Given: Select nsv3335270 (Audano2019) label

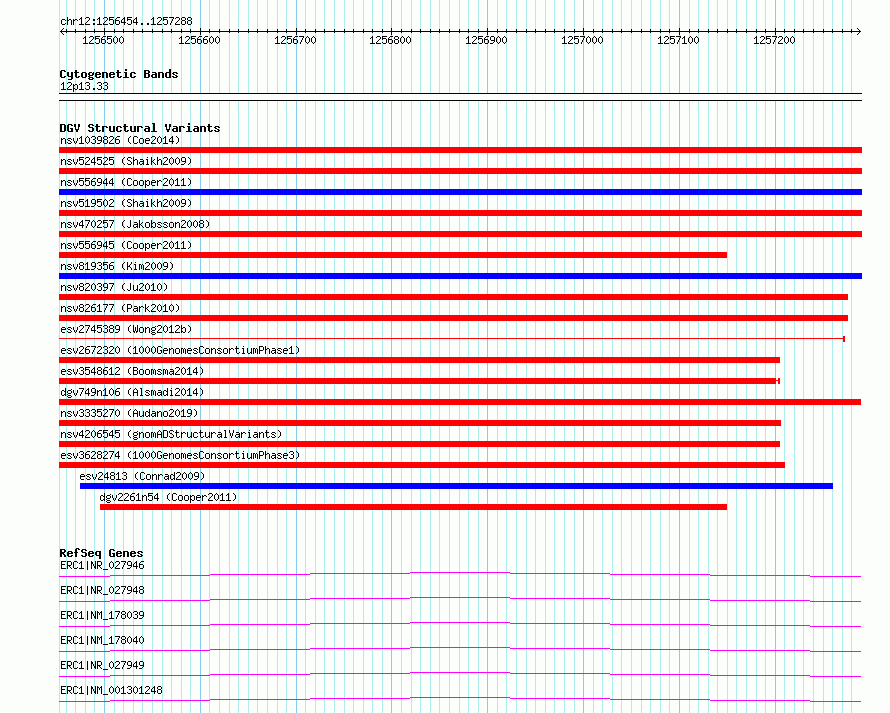Looking at the screenshot, I should (x=129, y=413).
